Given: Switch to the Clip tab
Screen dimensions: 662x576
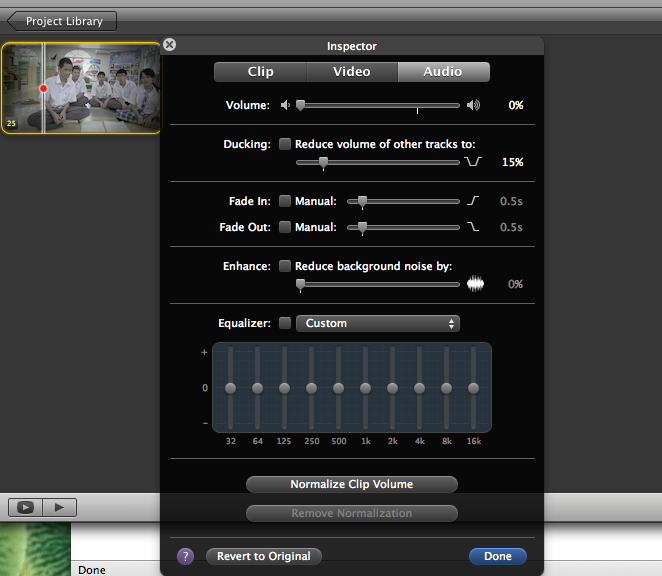Looking at the screenshot, I should pyautogui.click(x=260, y=72).
